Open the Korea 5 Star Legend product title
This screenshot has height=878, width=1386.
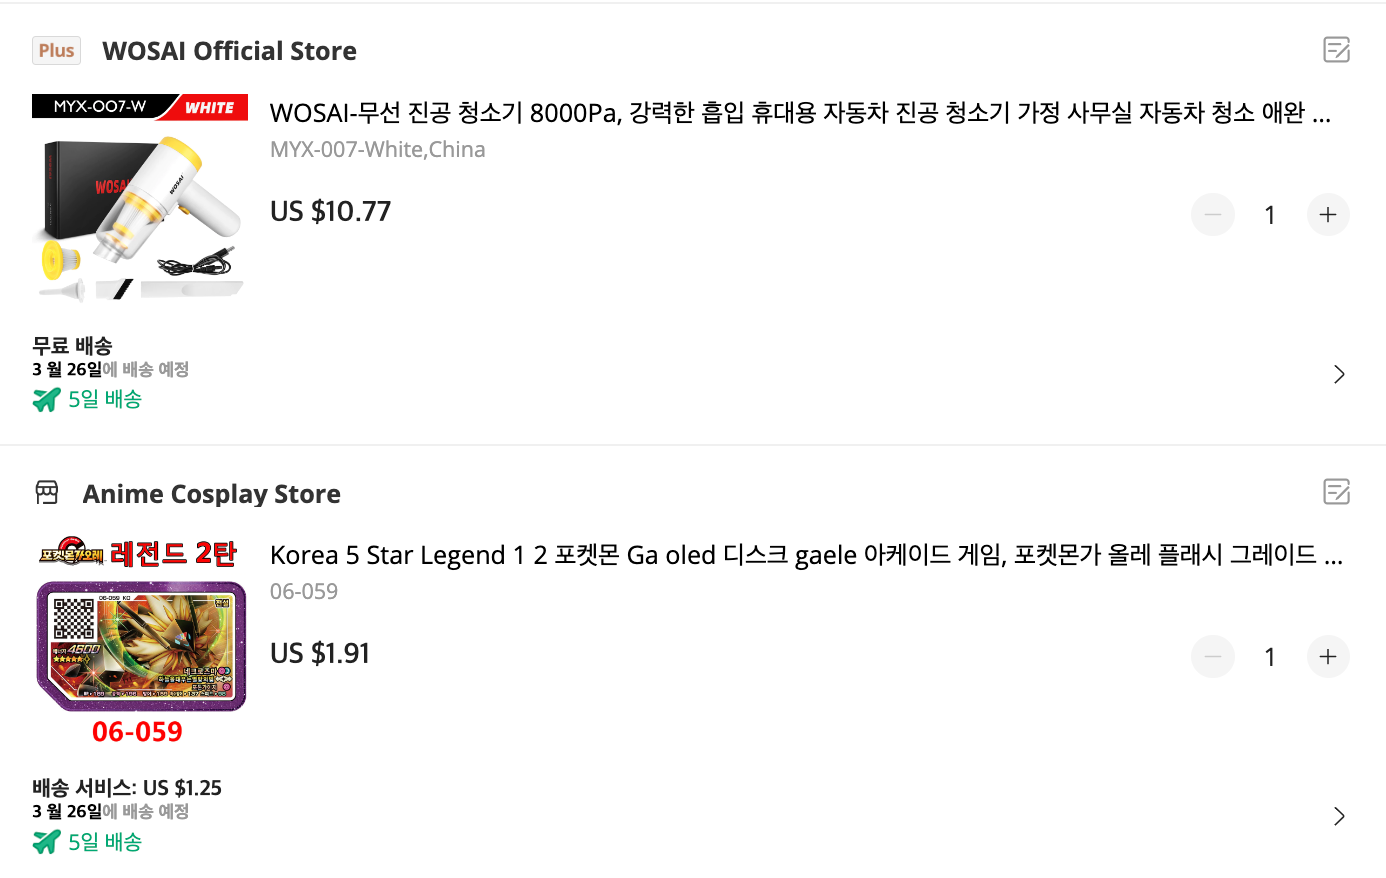pos(798,555)
